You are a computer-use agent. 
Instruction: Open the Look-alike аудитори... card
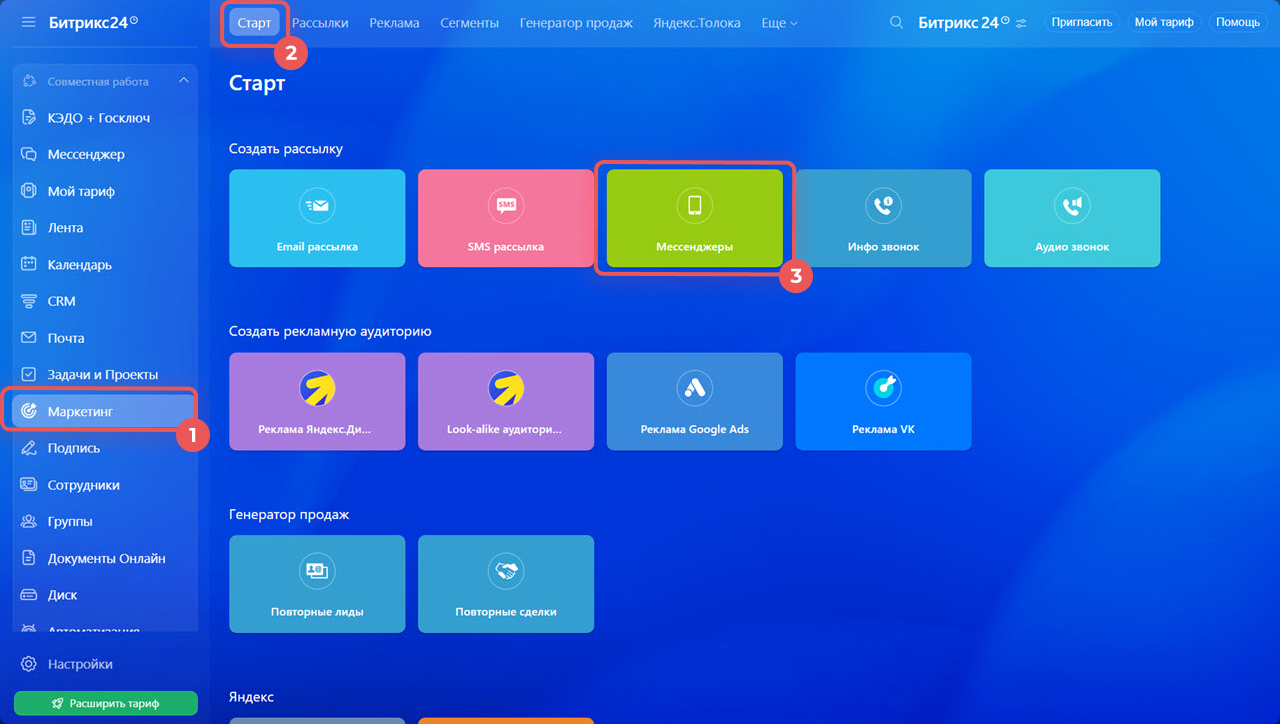[x=506, y=401]
